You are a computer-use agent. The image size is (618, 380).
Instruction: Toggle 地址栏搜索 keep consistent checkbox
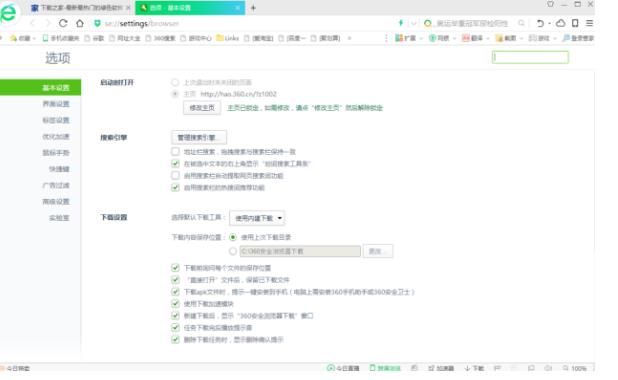click(175, 151)
